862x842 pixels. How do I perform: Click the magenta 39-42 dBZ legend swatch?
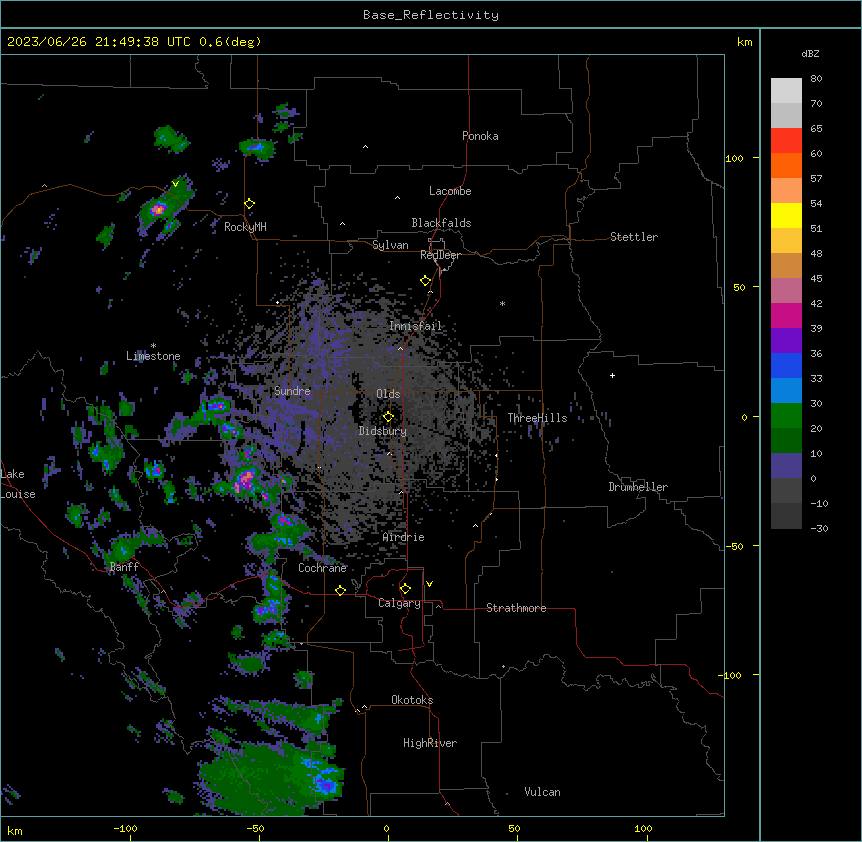point(786,315)
